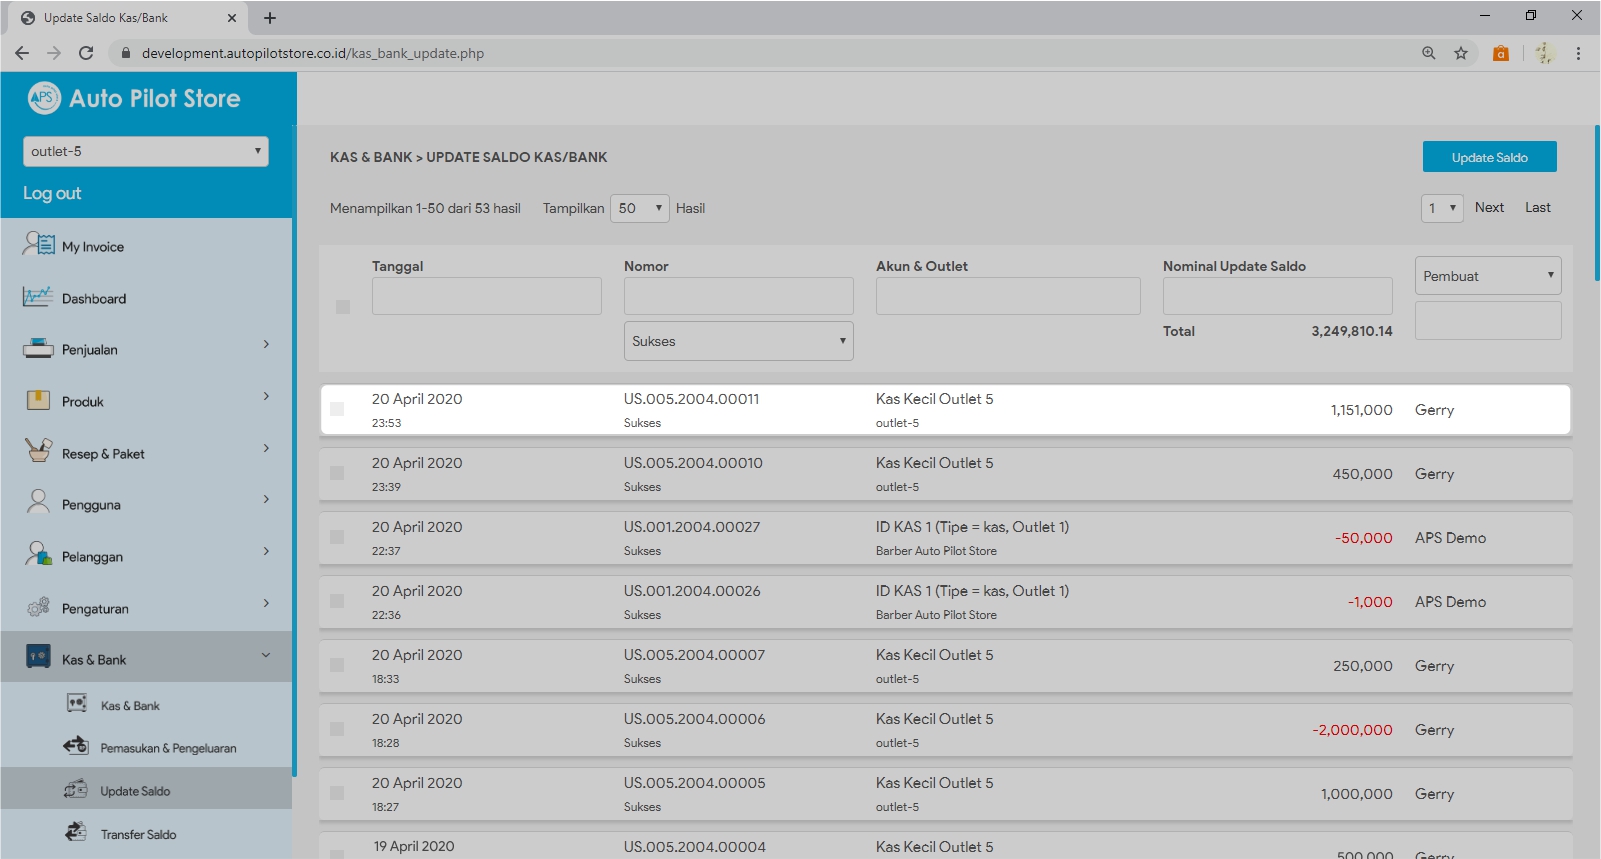
Task: Open the Dashboard chart icon
Action: tap(38, 297)
